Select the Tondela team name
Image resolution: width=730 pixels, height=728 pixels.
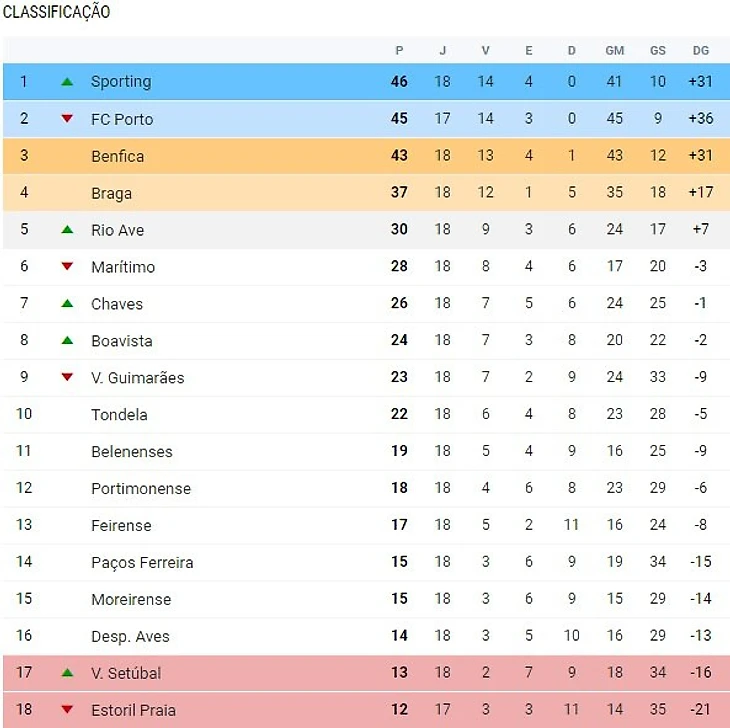click(x=119, y=415)
